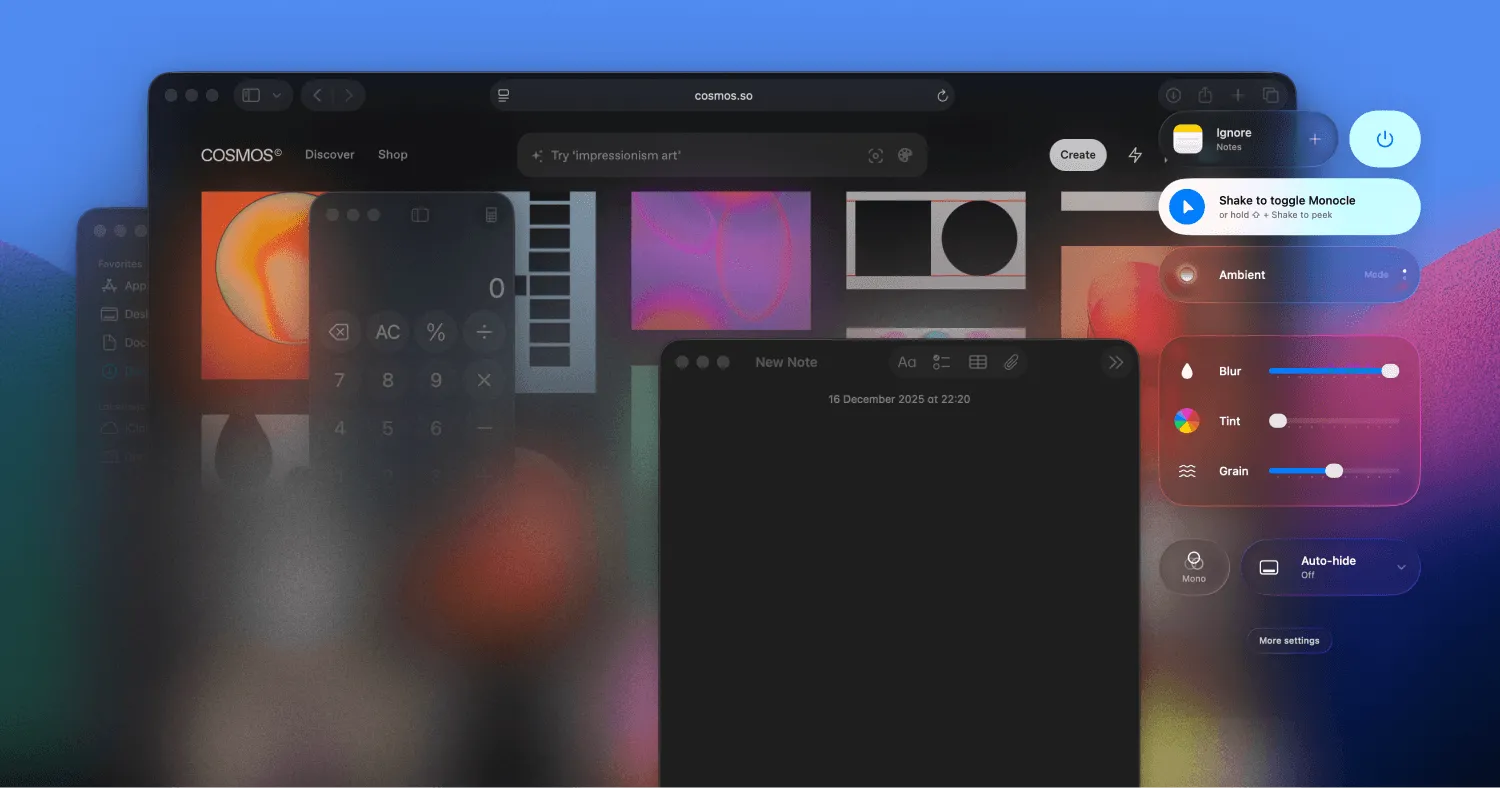Viewport: 1500px width, 788px height.
Task: Add a new tab in Safari
Action: [x=1238, y=95]
